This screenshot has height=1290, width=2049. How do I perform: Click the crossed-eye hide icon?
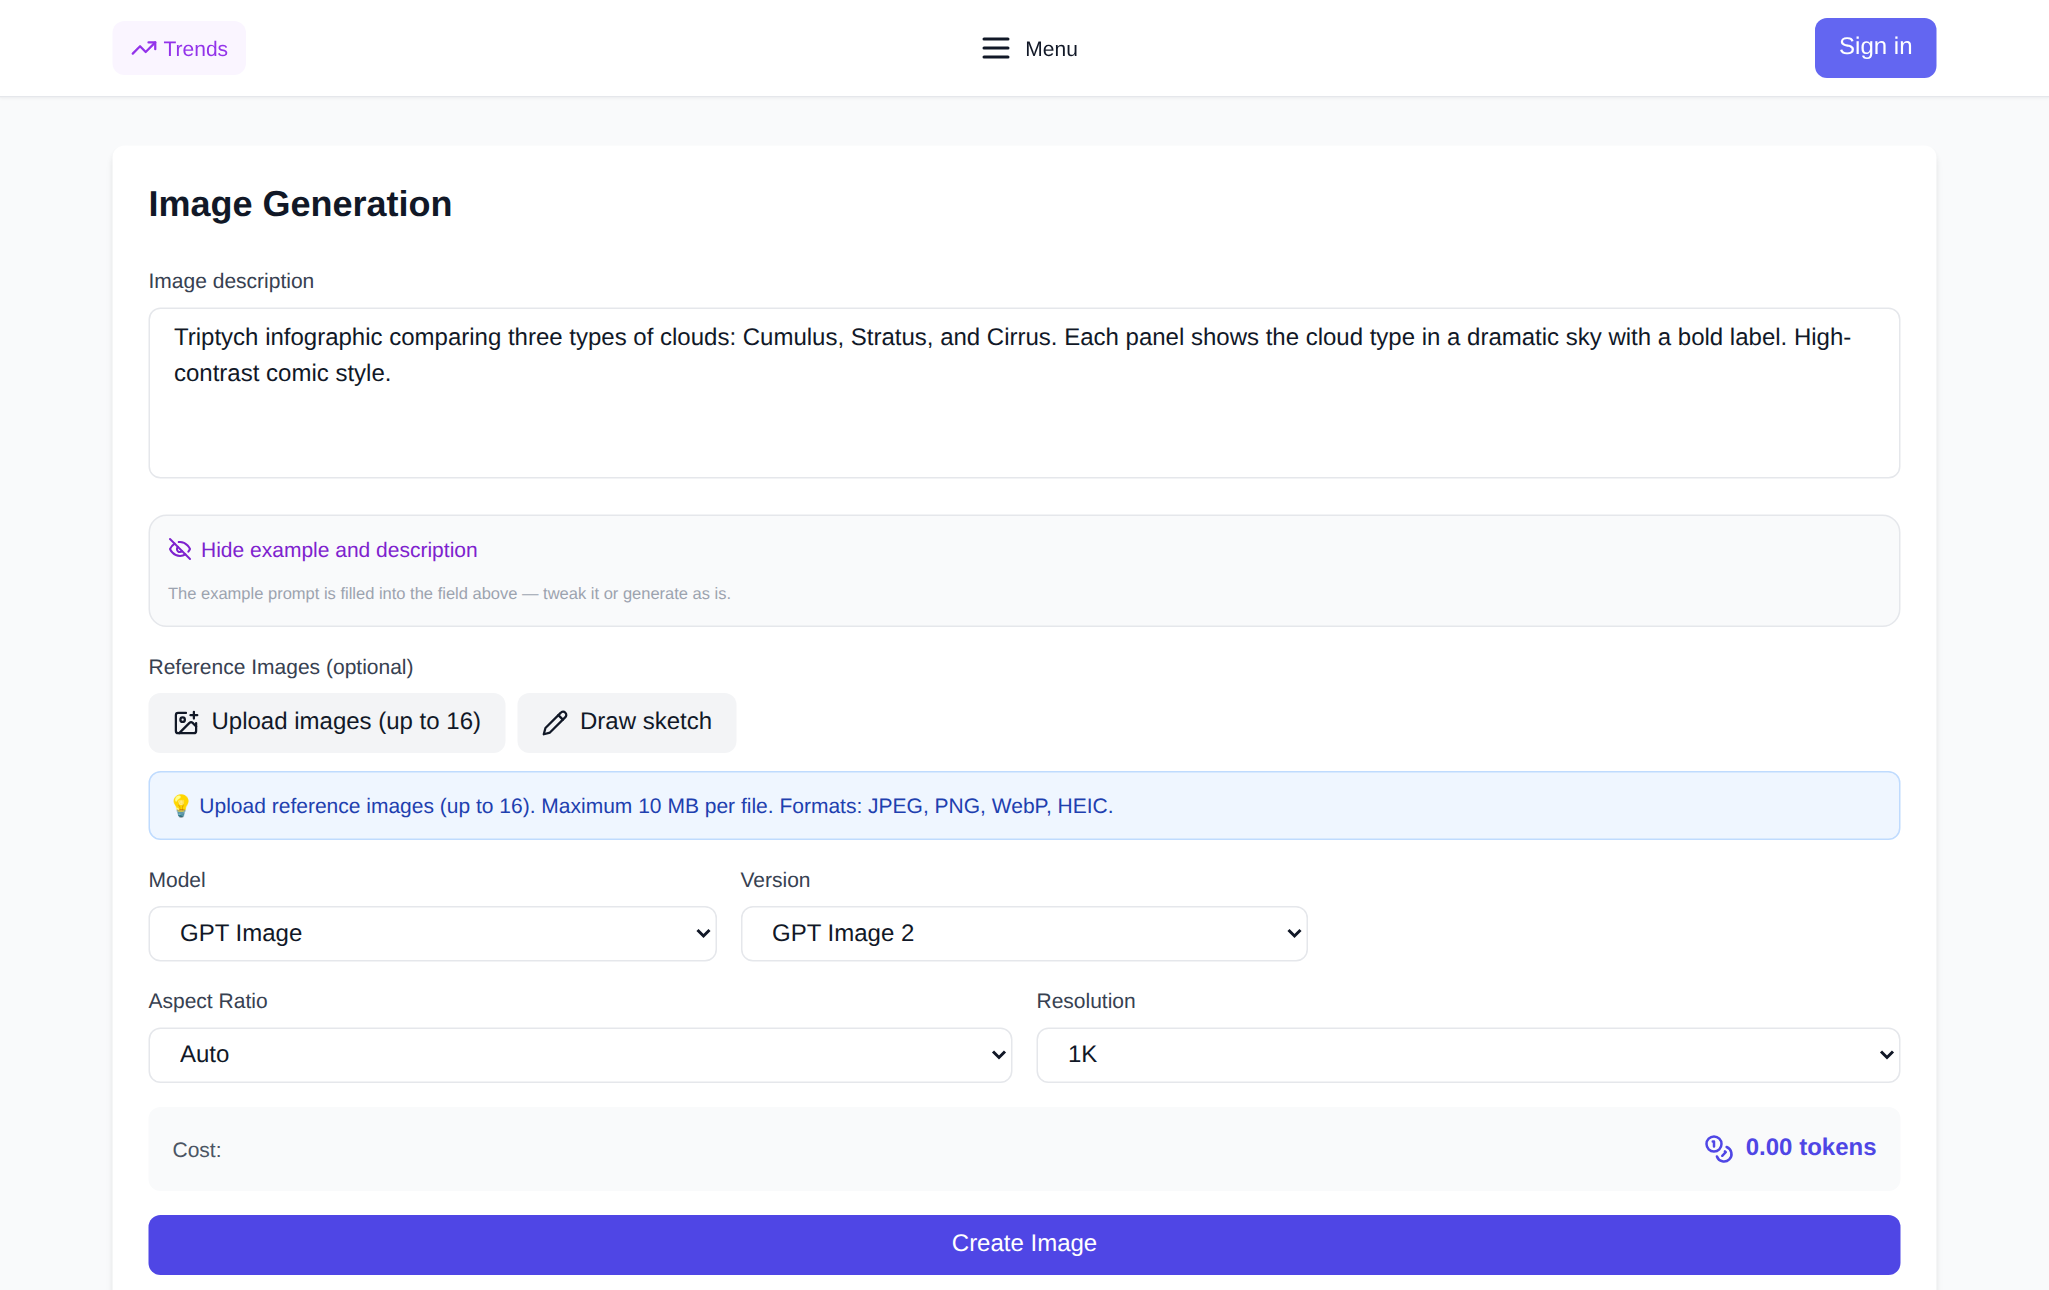(180, 549)
